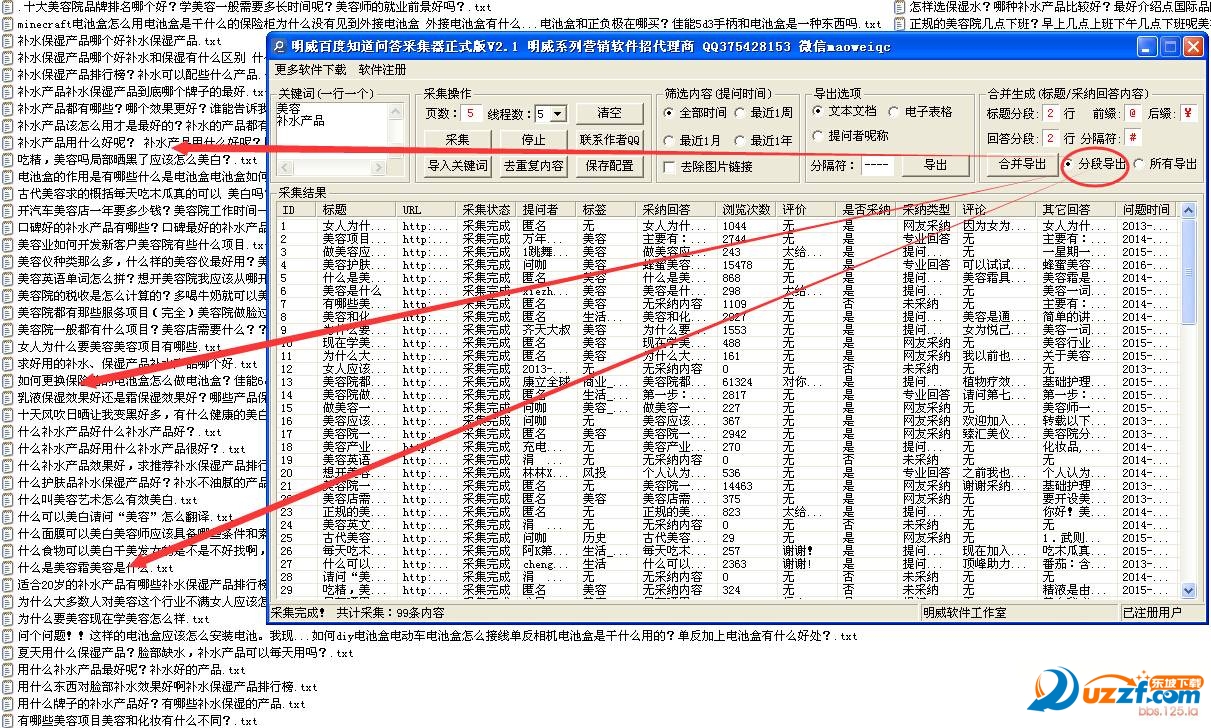Select file icon for 女人为什么要美容 file
Viewport: 1211px width, 728px height.
[x=8, y=347]
